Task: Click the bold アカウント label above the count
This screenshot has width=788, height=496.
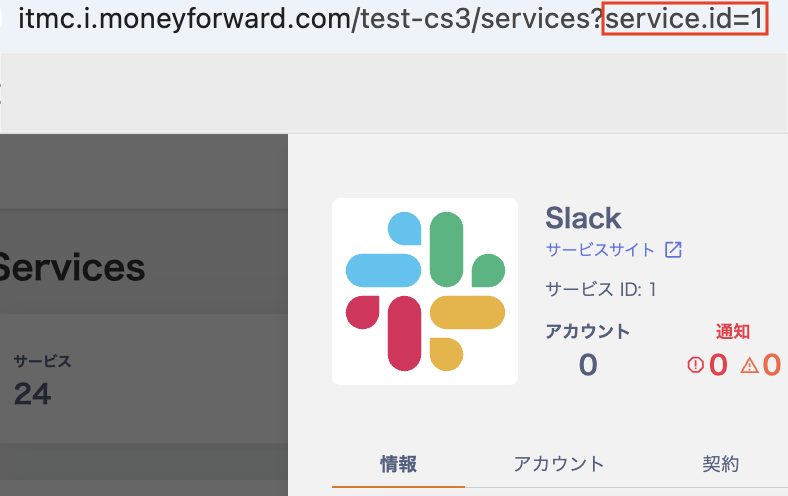Action: click(x=588, y=332)
